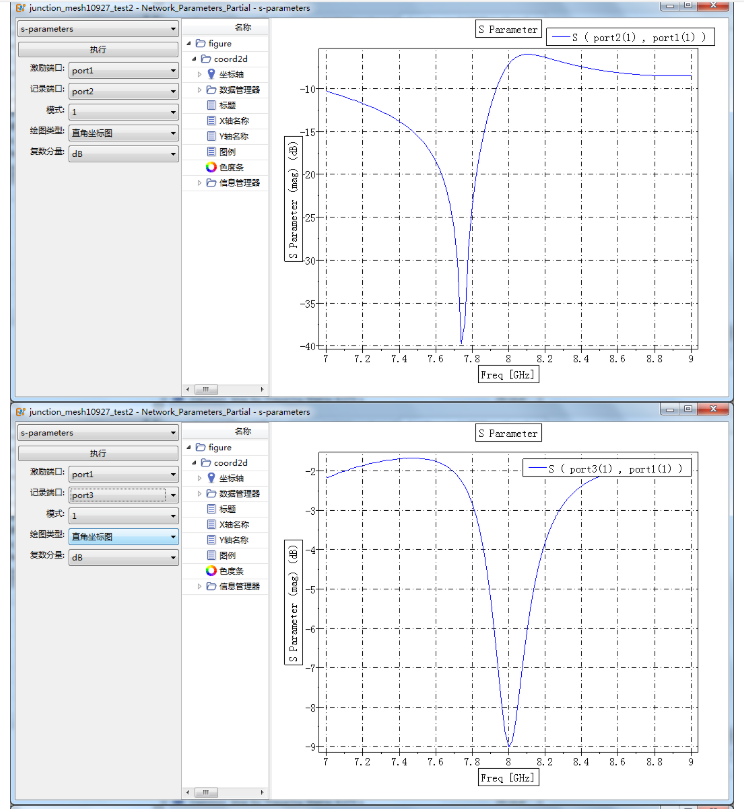Collapse the figure tree node in top window
Image resolution: width=744 pixels, height=809 pixels.
(188, 44)
